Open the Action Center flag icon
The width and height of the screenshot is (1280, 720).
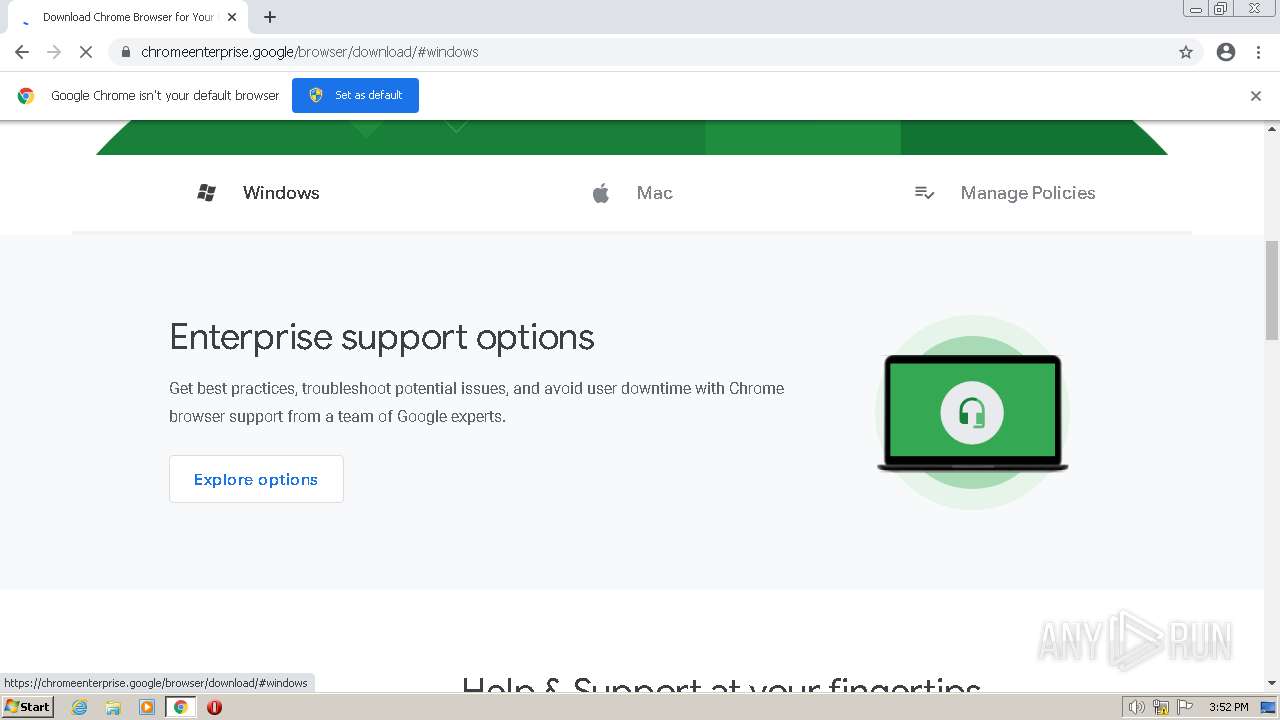click(1185, 707)
